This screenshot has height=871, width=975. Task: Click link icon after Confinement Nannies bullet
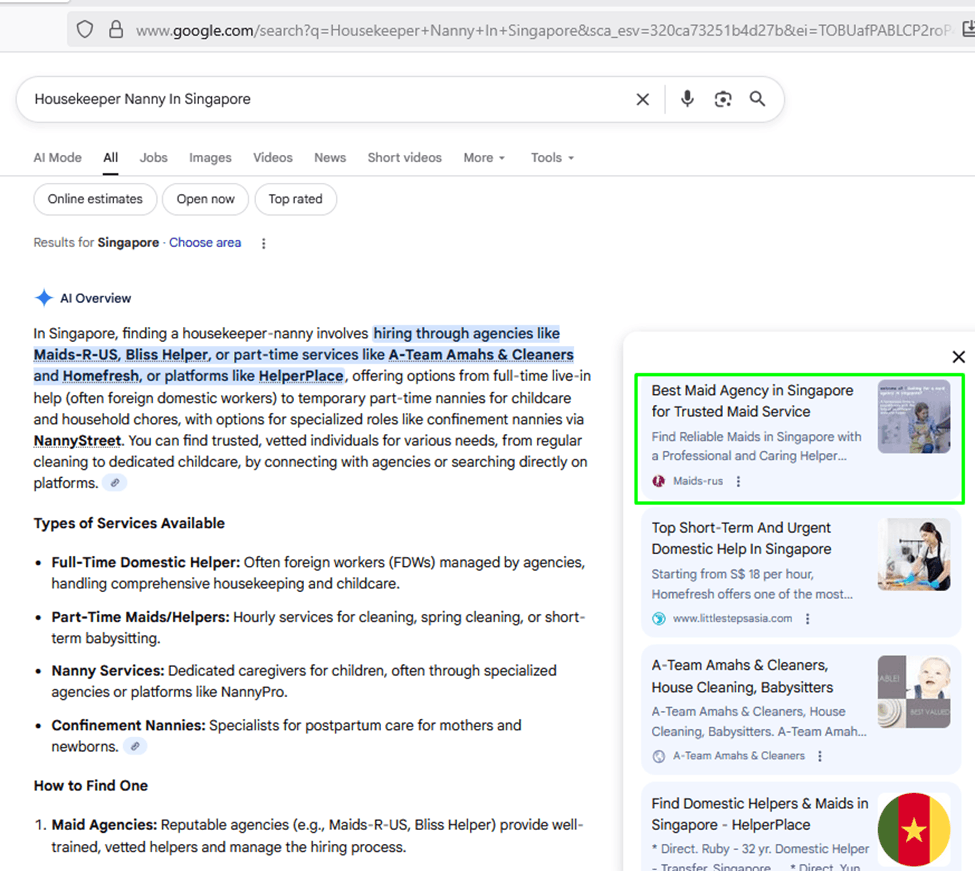click(x=135, y=747)
